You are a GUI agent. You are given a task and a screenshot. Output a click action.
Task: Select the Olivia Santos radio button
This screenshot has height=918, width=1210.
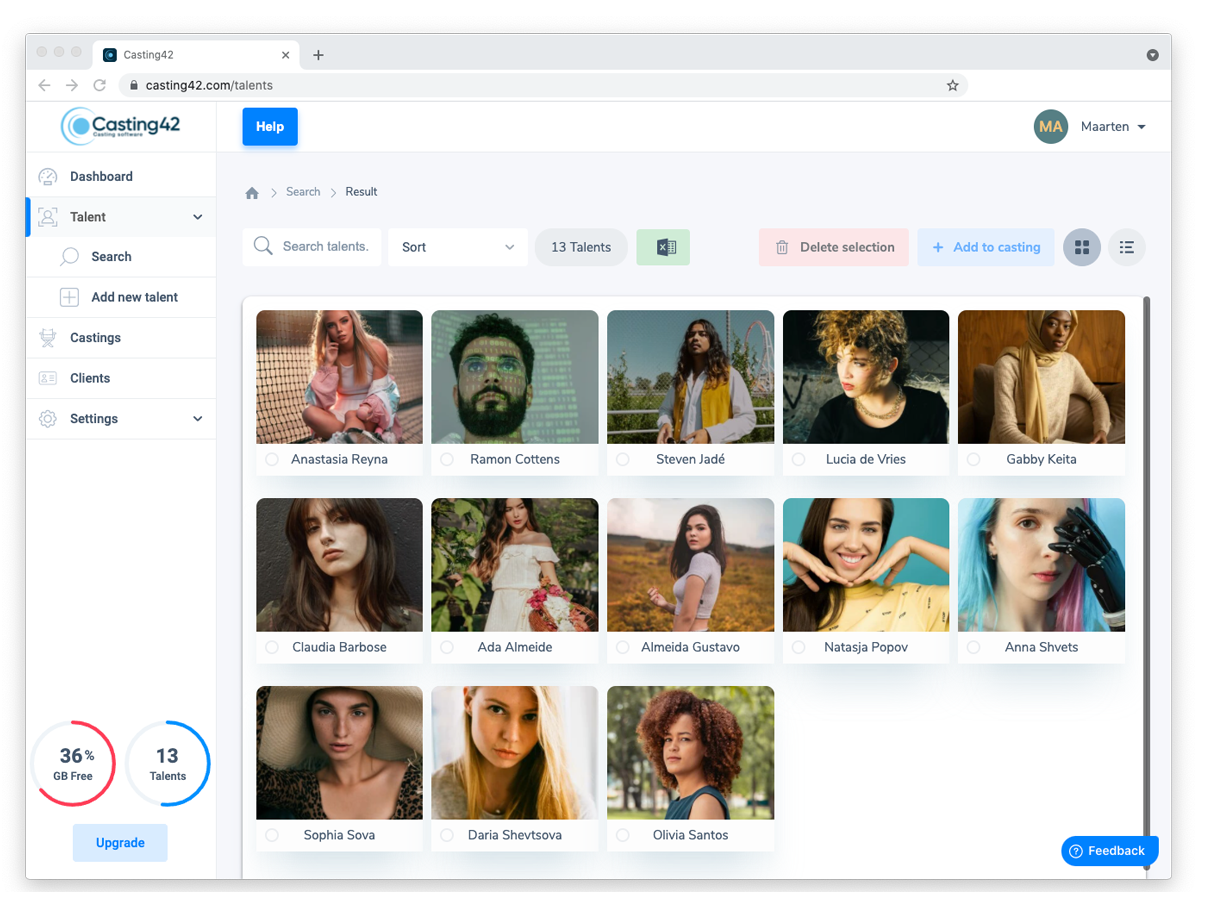(623, 836)
